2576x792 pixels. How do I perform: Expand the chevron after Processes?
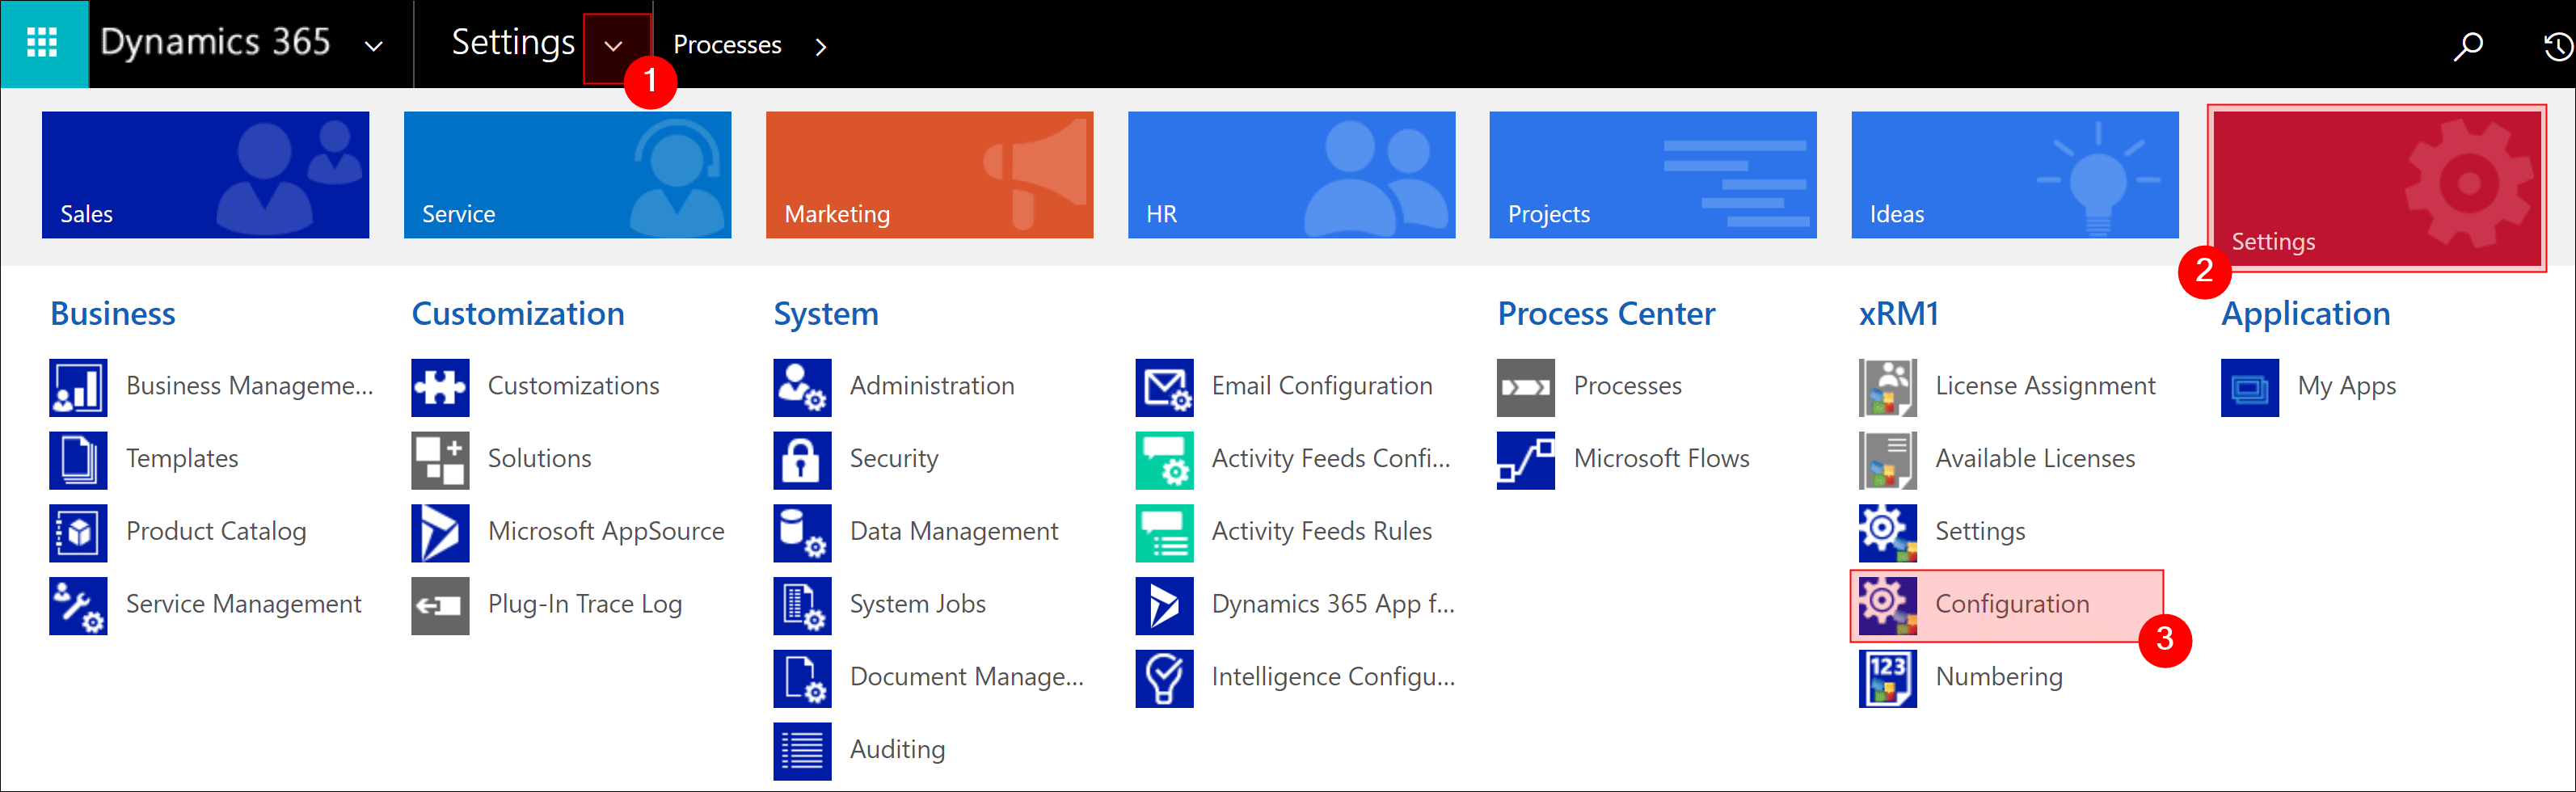click(x=821, y=46)
